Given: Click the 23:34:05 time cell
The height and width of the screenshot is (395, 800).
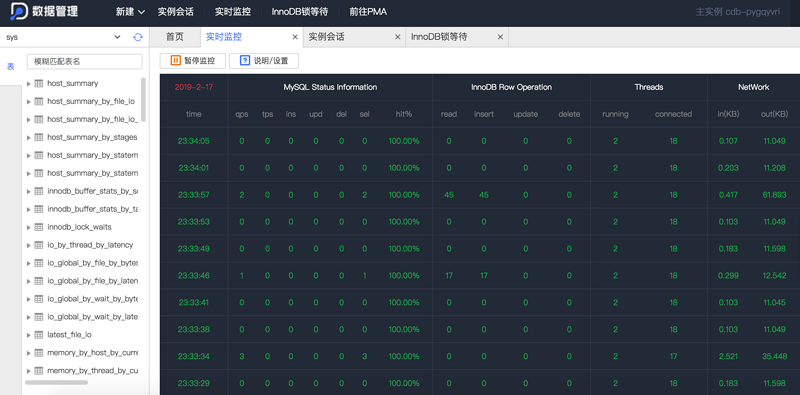Looking at the screenshot, I should click(x=194, y=141).
